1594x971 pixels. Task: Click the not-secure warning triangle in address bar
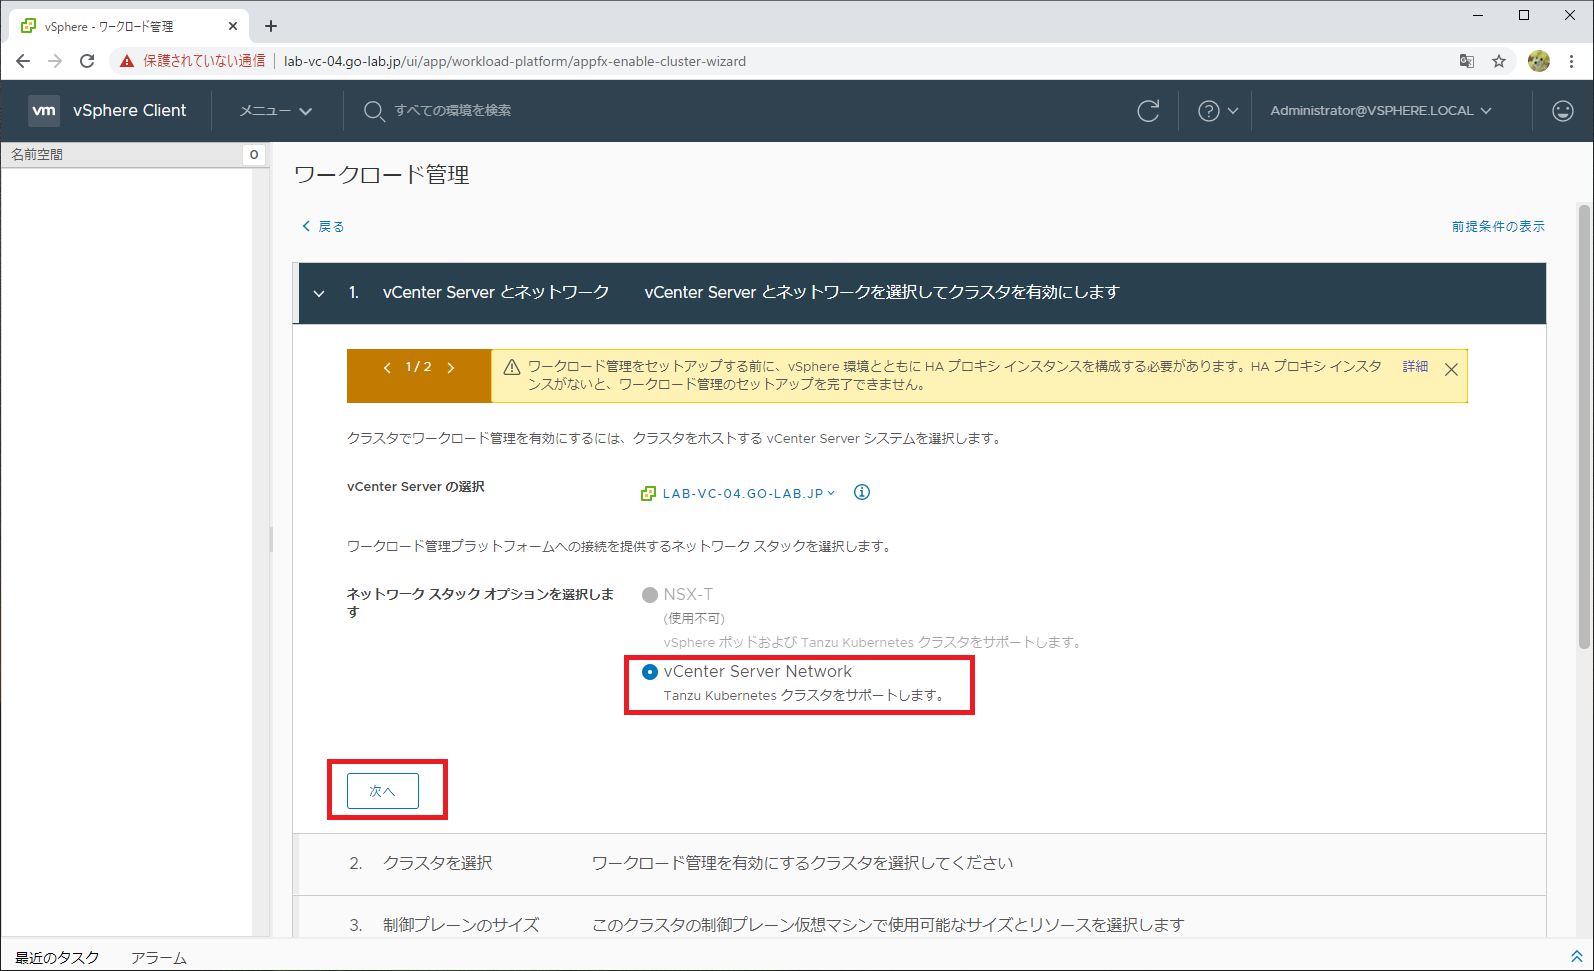[x=127, y=61]
